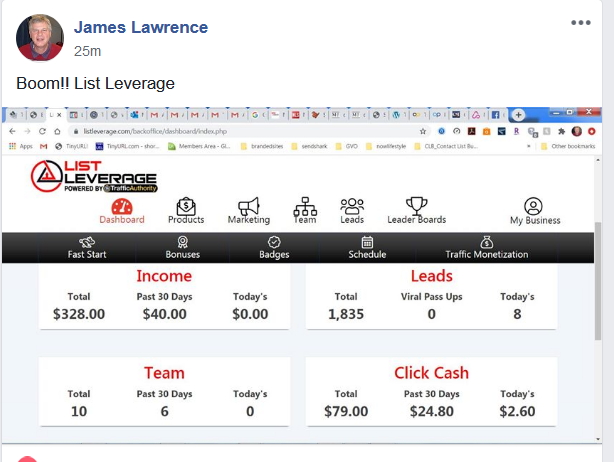Open the extensions puzzle-piece icon
This screenshot has height=462, width=614.
click(562, 131)
